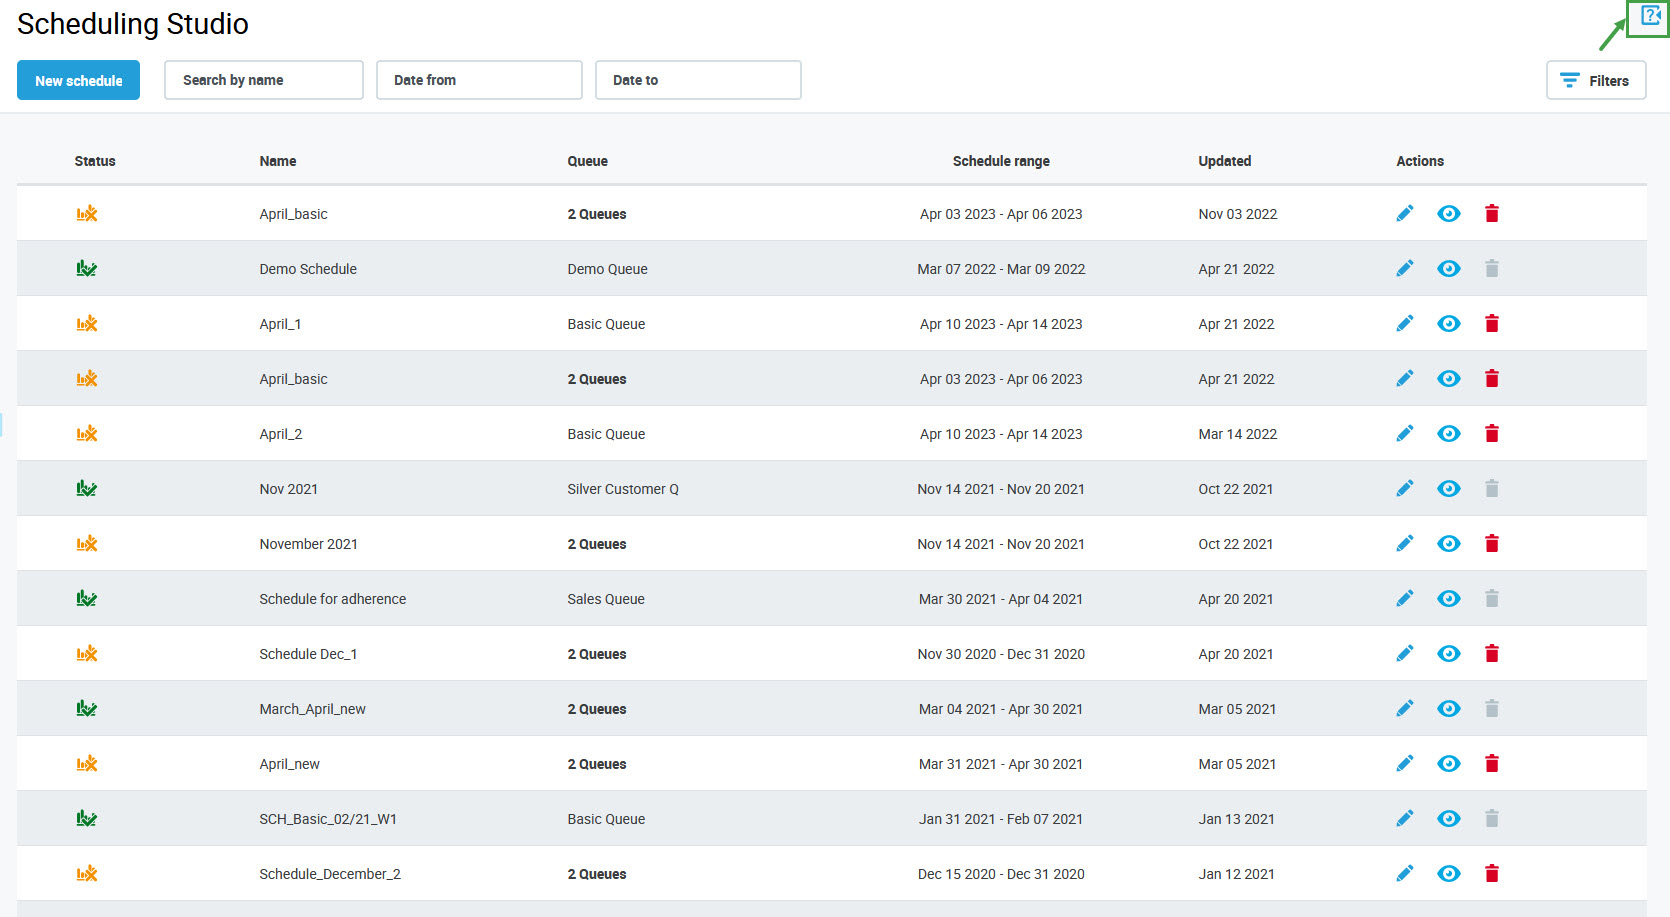
Task: Edit the SCH_Basic_02/21_W1 schedule
Action: [x=1405, y=818]
